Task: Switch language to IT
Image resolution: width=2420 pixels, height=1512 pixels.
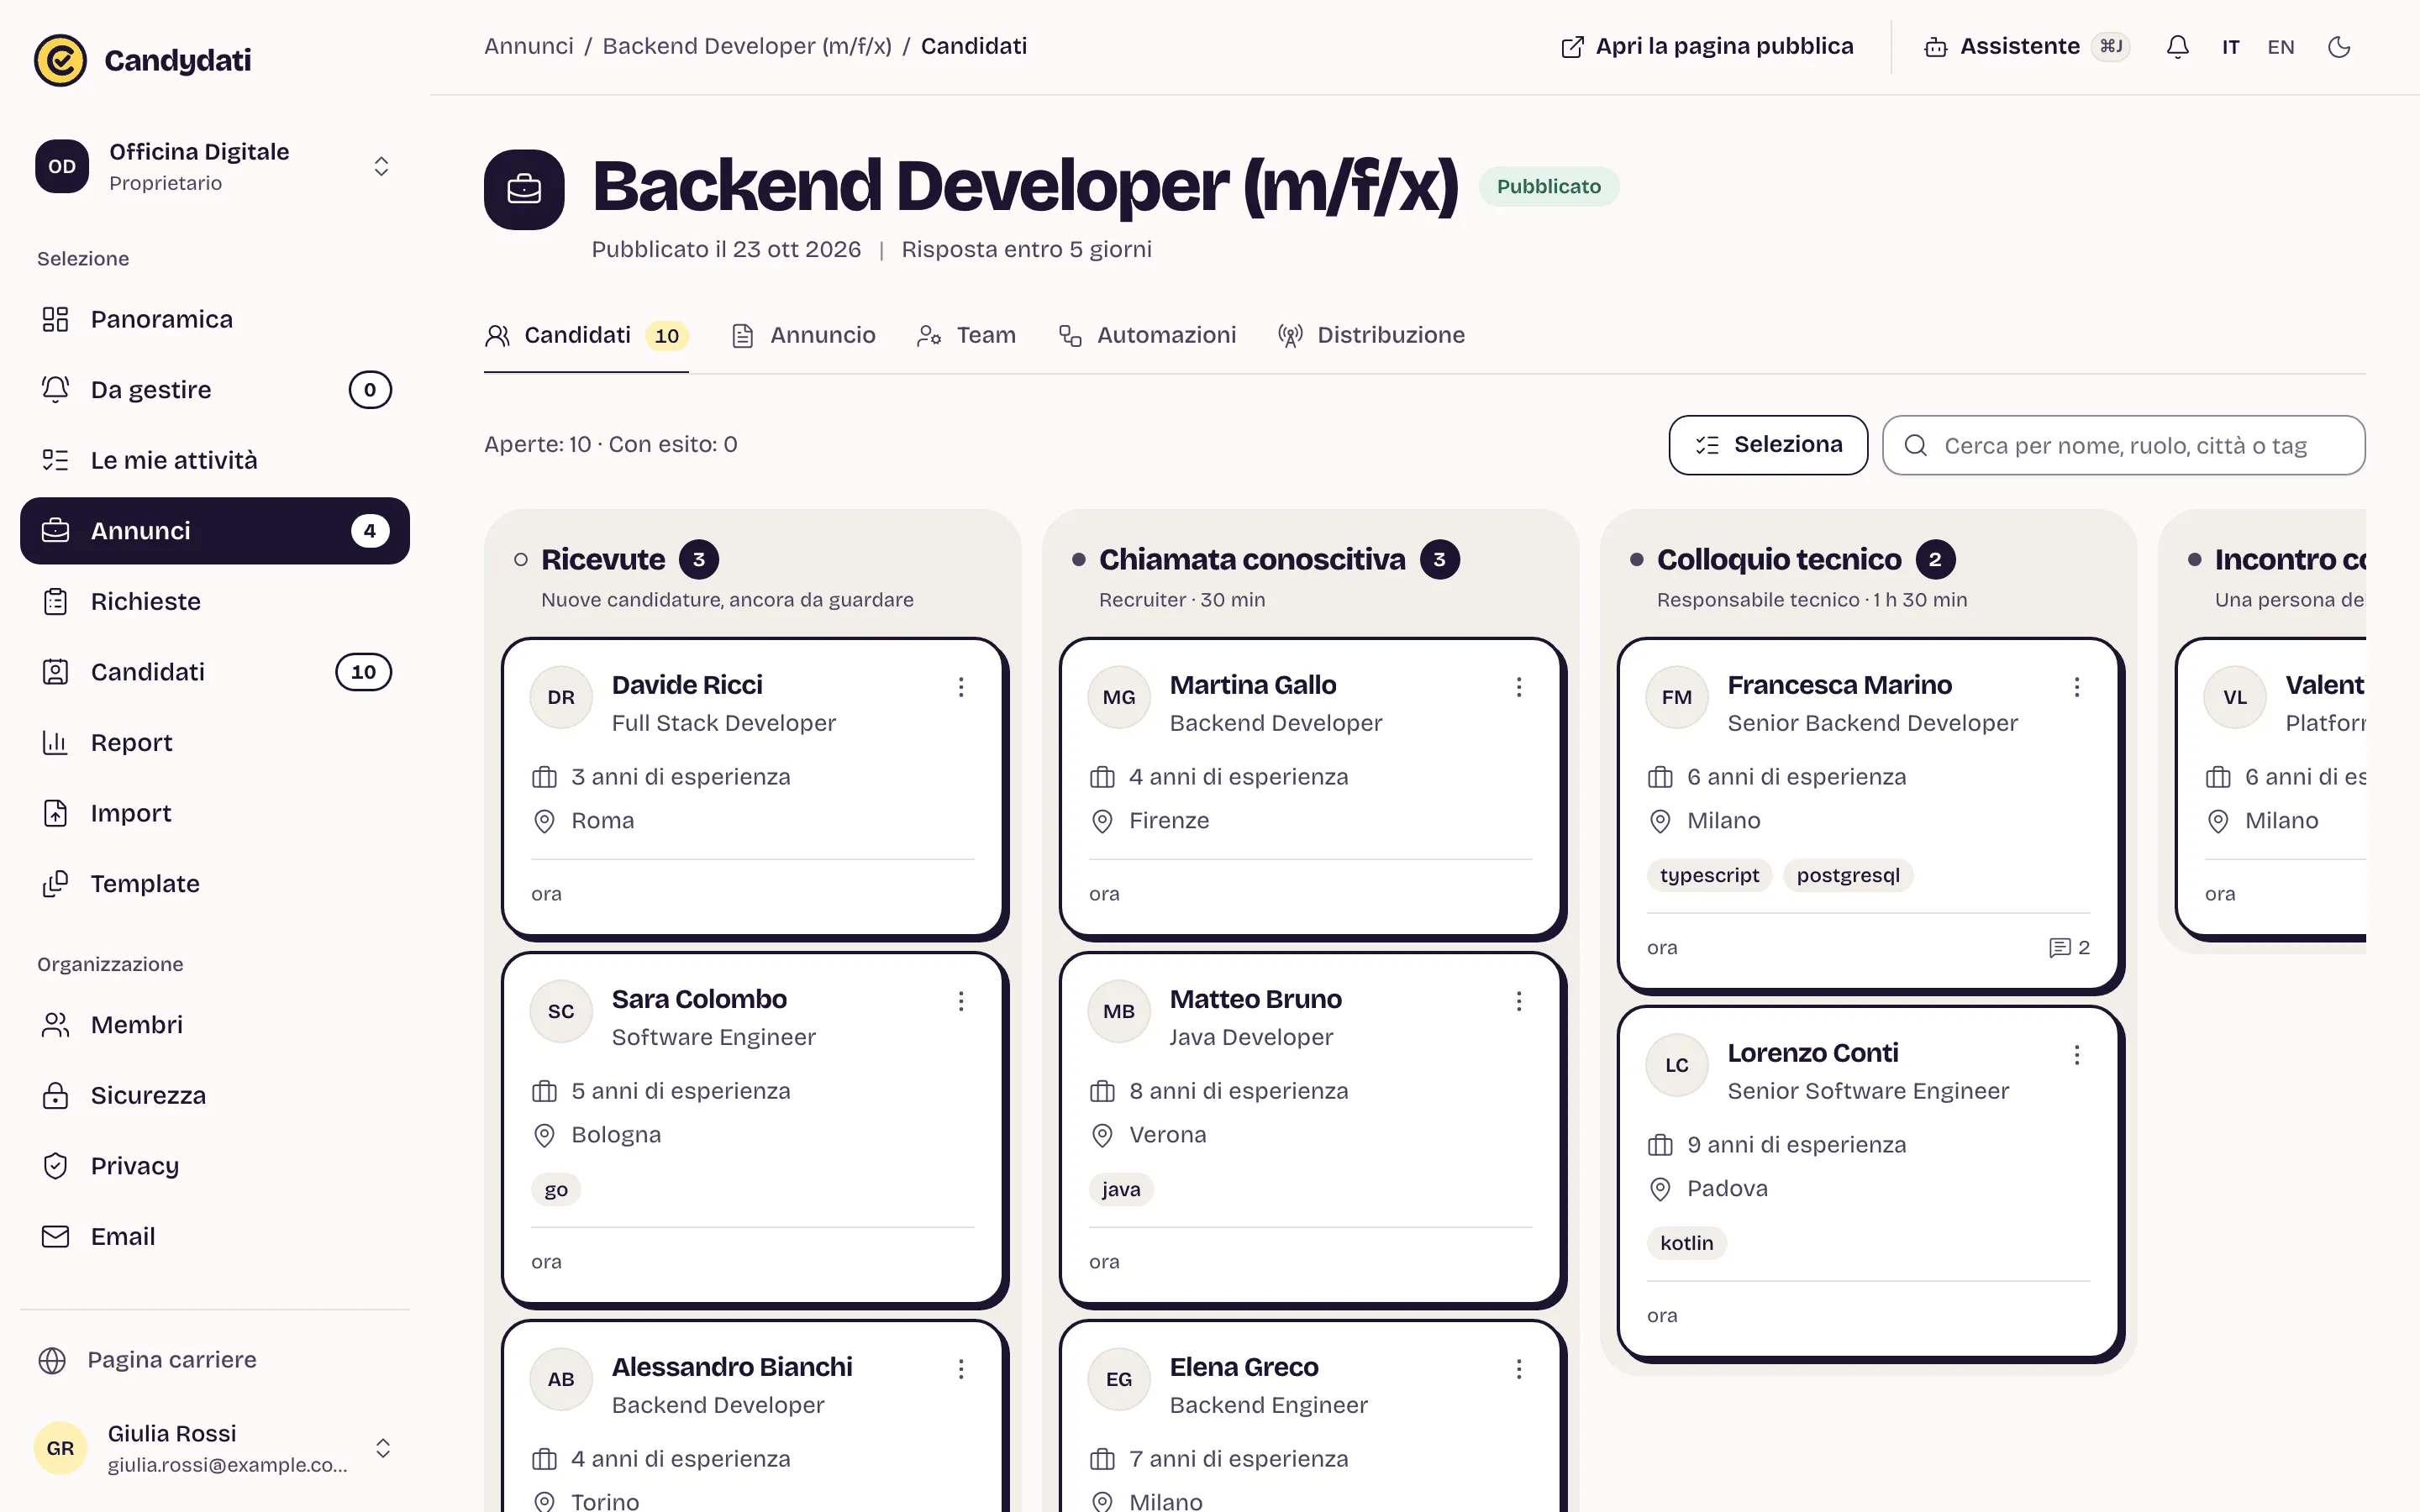Action: point(2230,47)
